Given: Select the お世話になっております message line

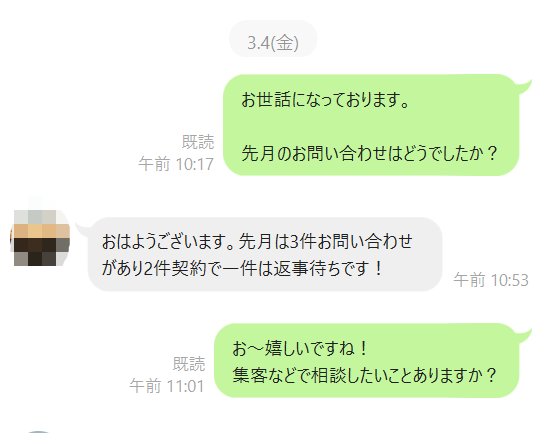Looking at the screenshot, I should click(325, 99).
